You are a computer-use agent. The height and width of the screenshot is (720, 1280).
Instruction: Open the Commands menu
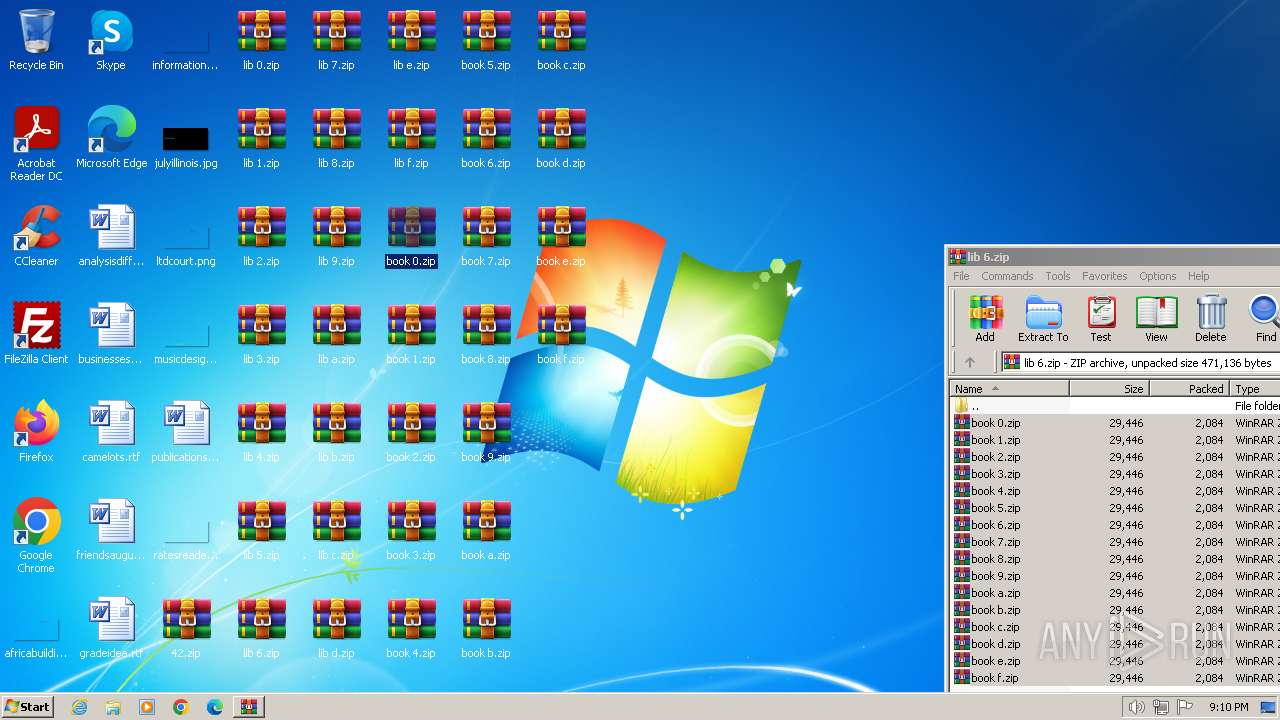pos(1007,276)
